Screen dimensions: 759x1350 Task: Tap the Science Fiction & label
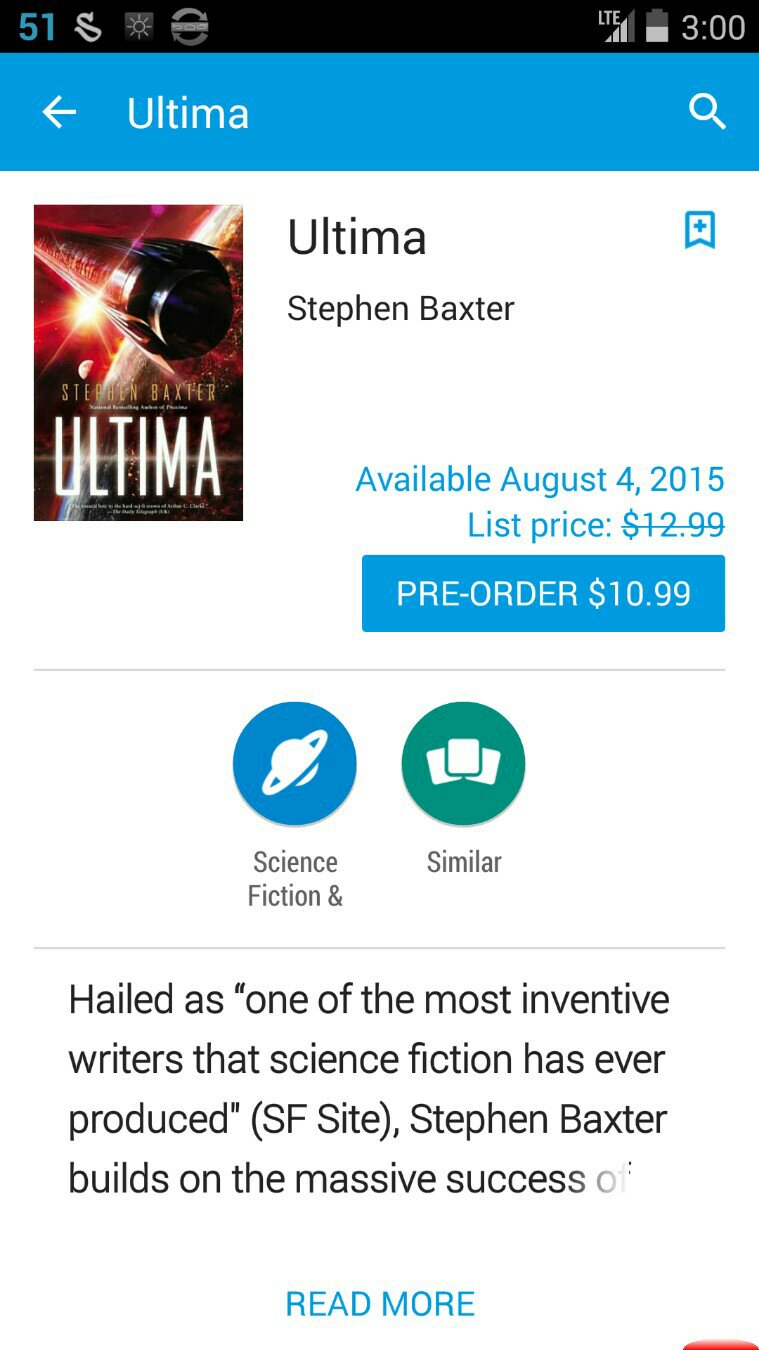pos(295,878)
